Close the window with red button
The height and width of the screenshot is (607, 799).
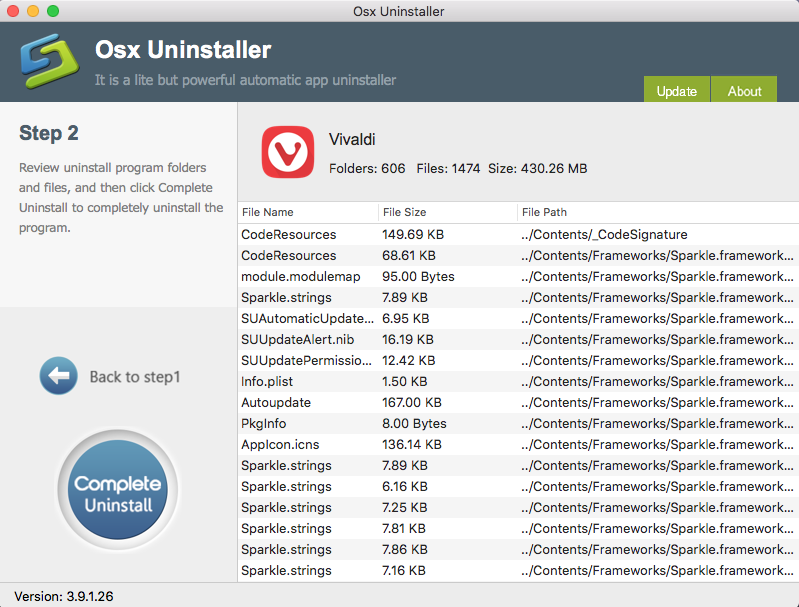tap(13, 11)
